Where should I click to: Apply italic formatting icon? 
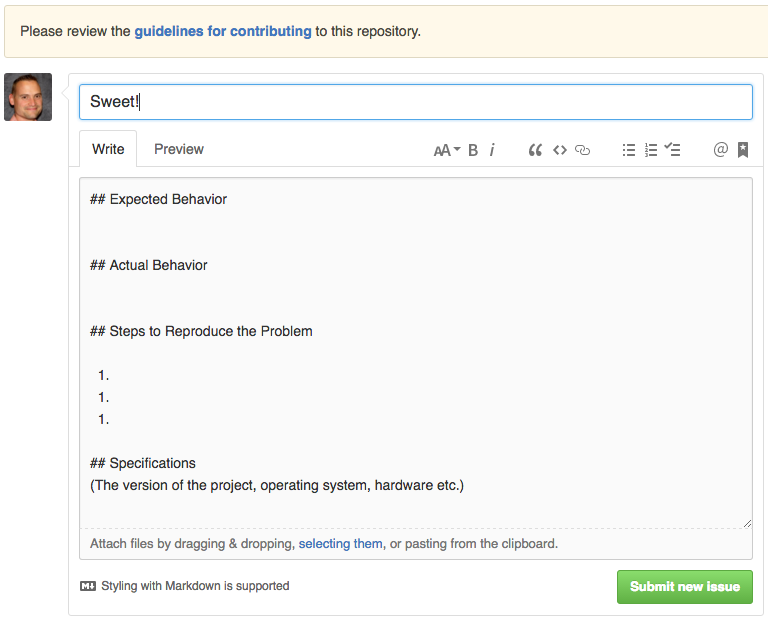point(492,150)
